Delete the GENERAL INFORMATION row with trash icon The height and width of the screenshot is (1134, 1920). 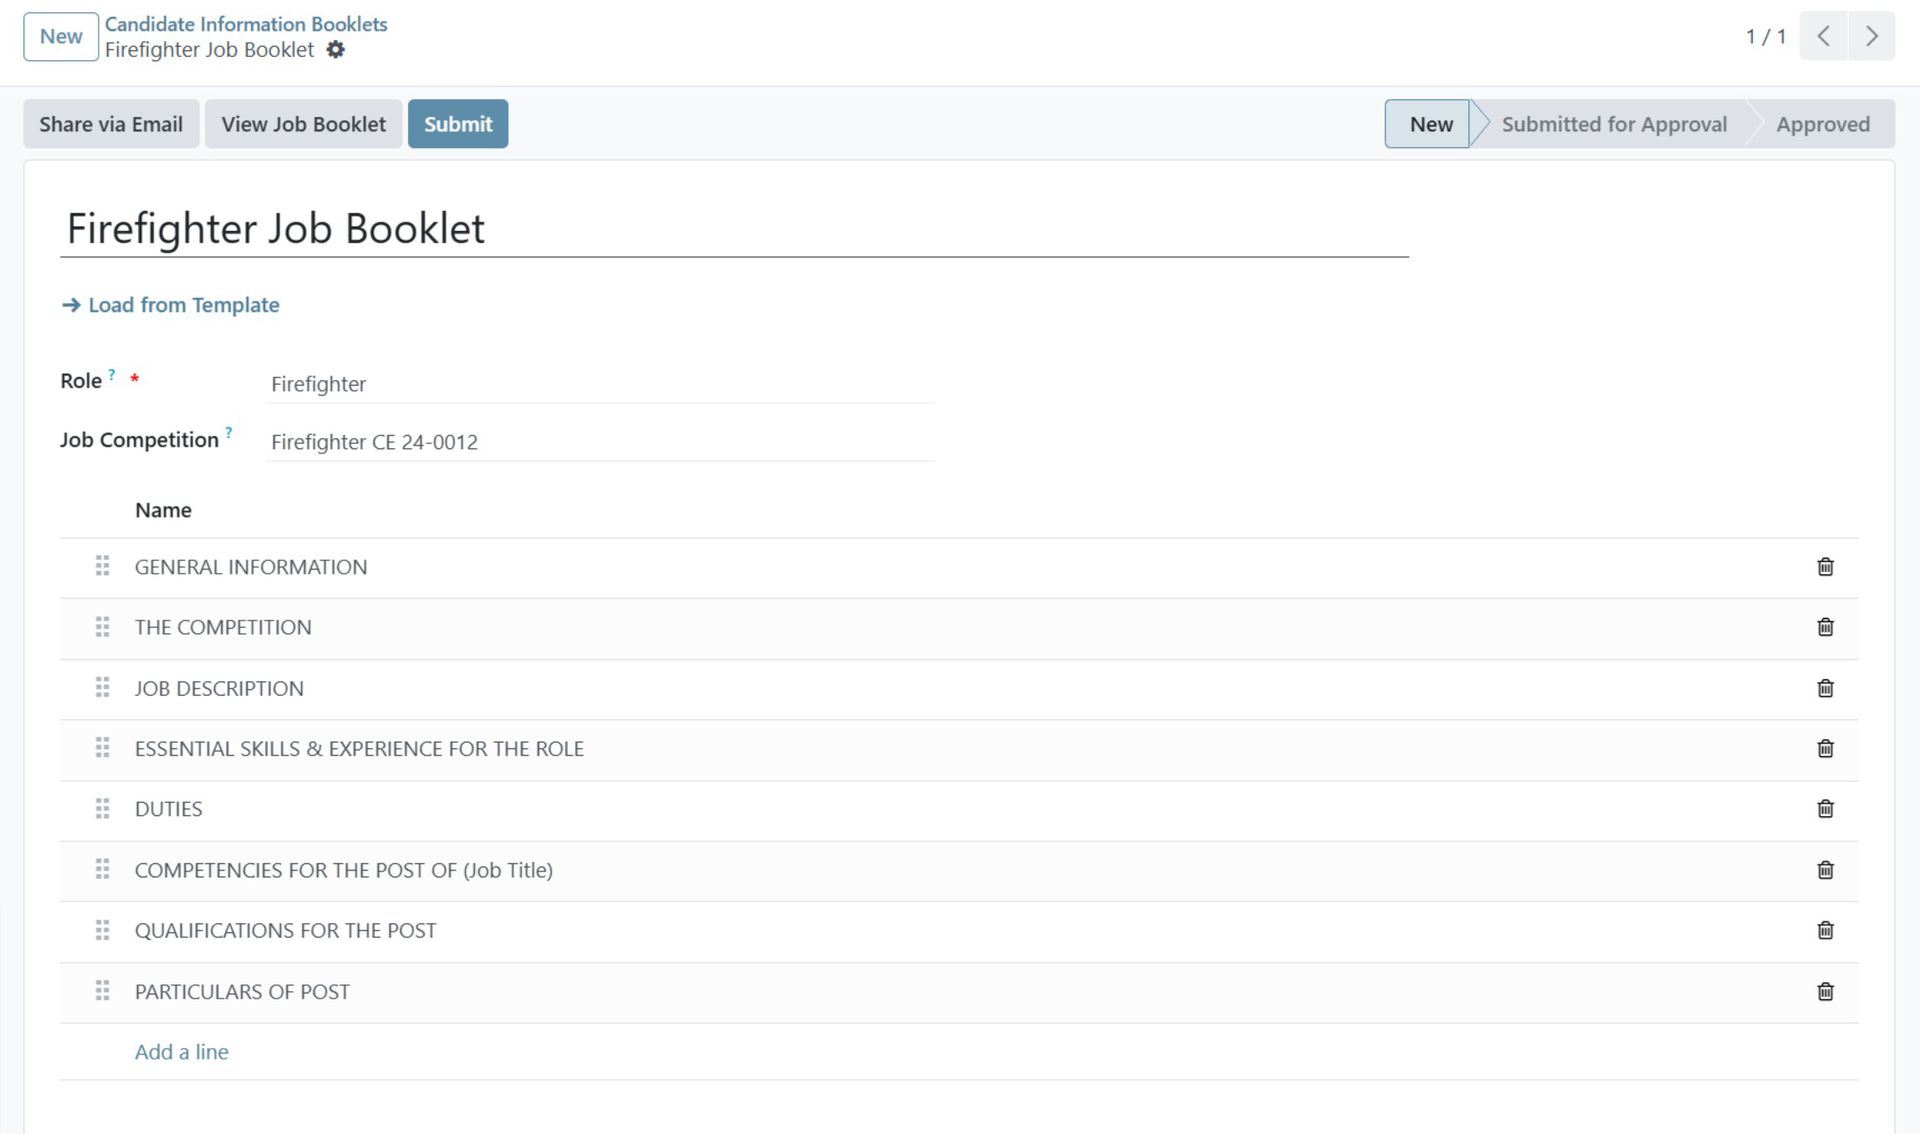coord(1825,567)
